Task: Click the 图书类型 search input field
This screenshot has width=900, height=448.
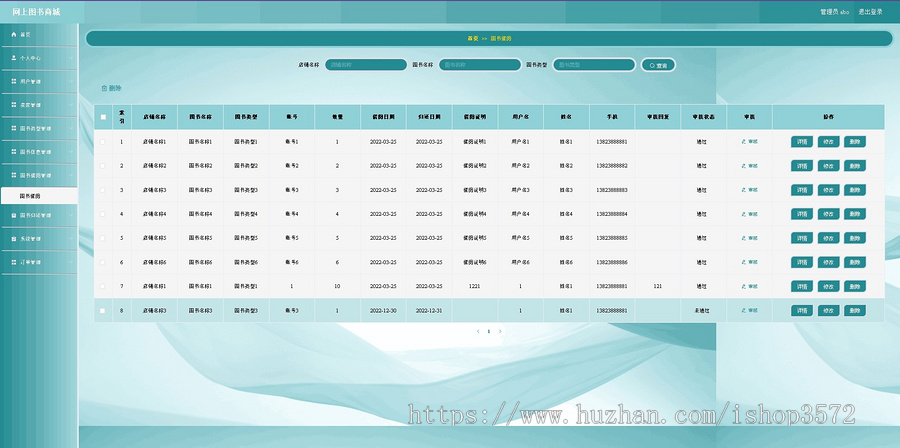Action: [594, 65]
